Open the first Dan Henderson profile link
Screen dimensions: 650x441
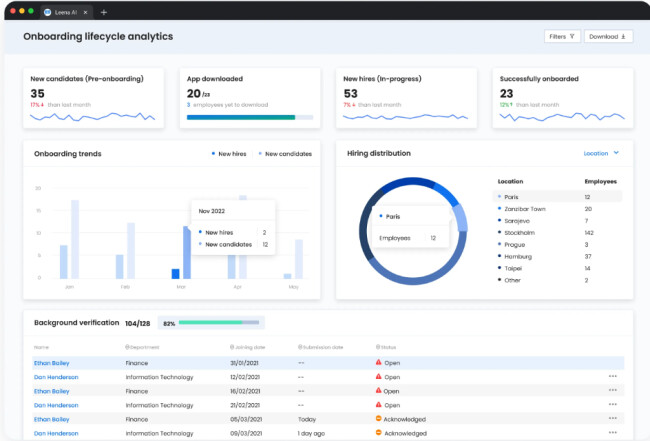click(x=56, y=377)
